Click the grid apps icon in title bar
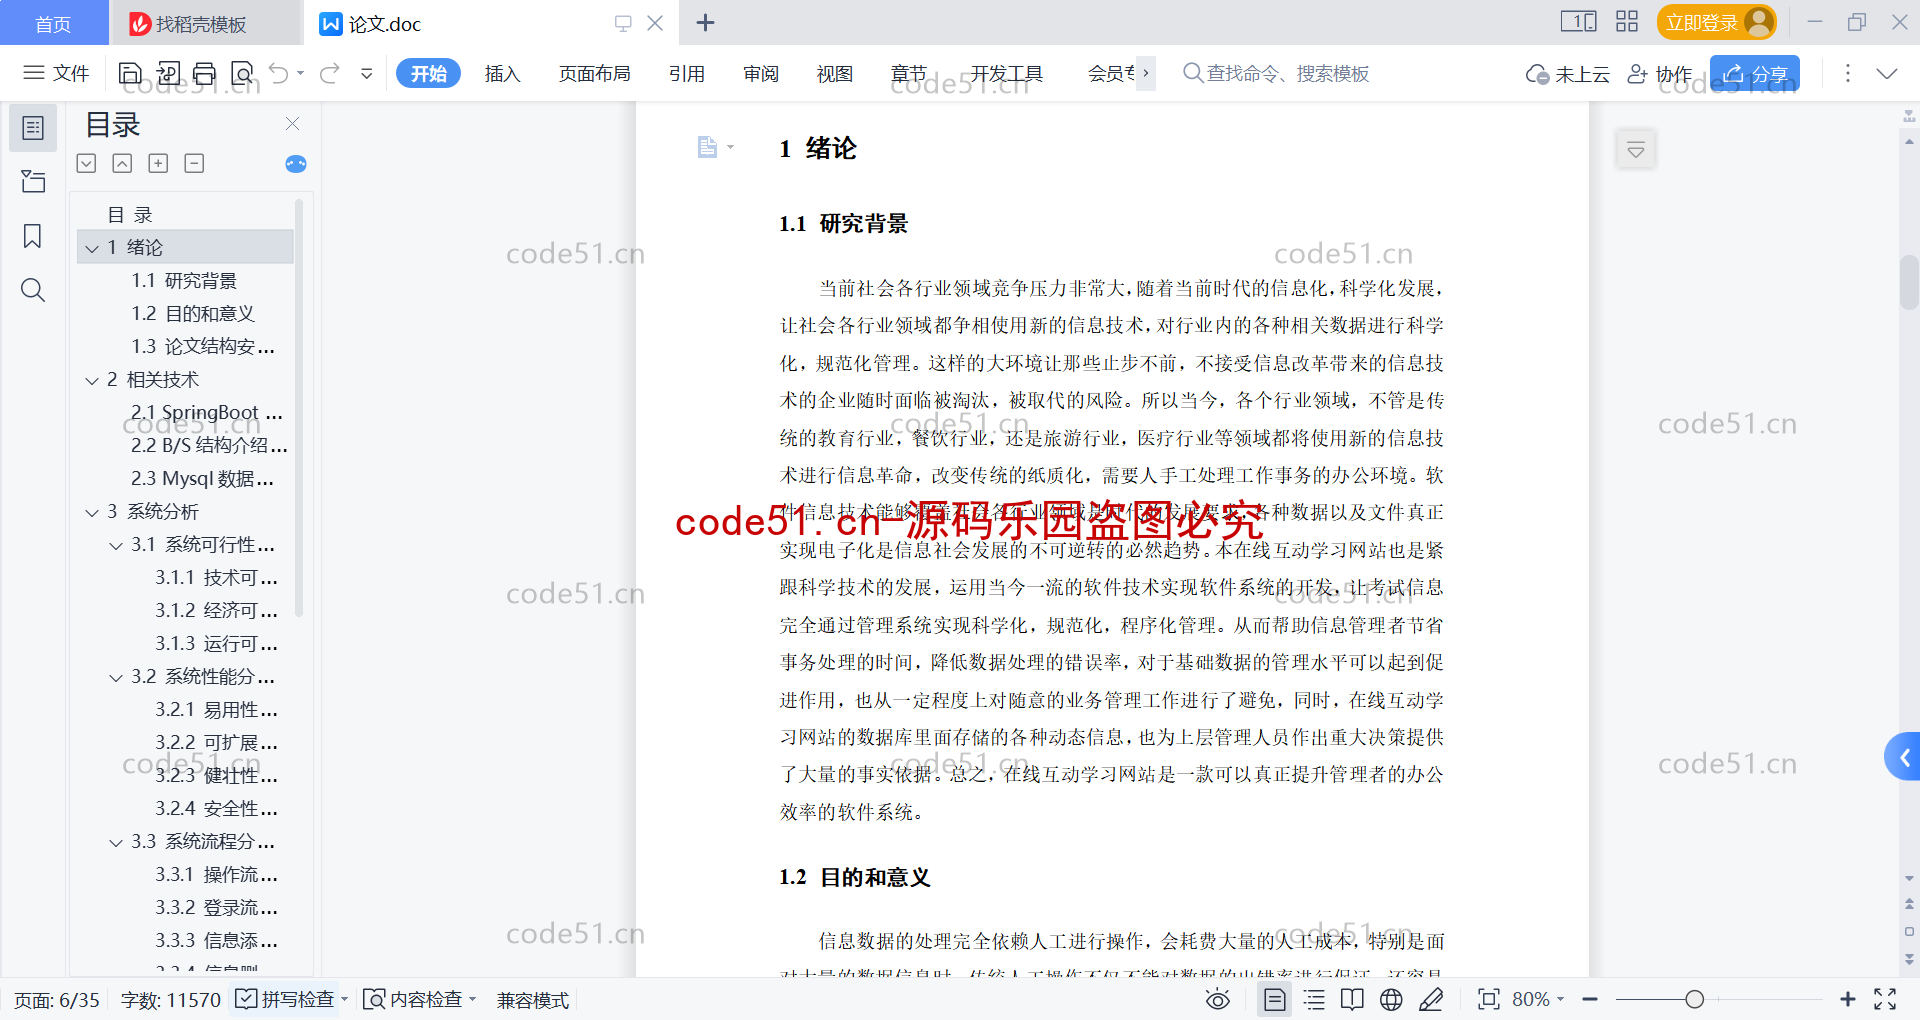Viewport: 1920px width, 1020px height. [1627, 22]
